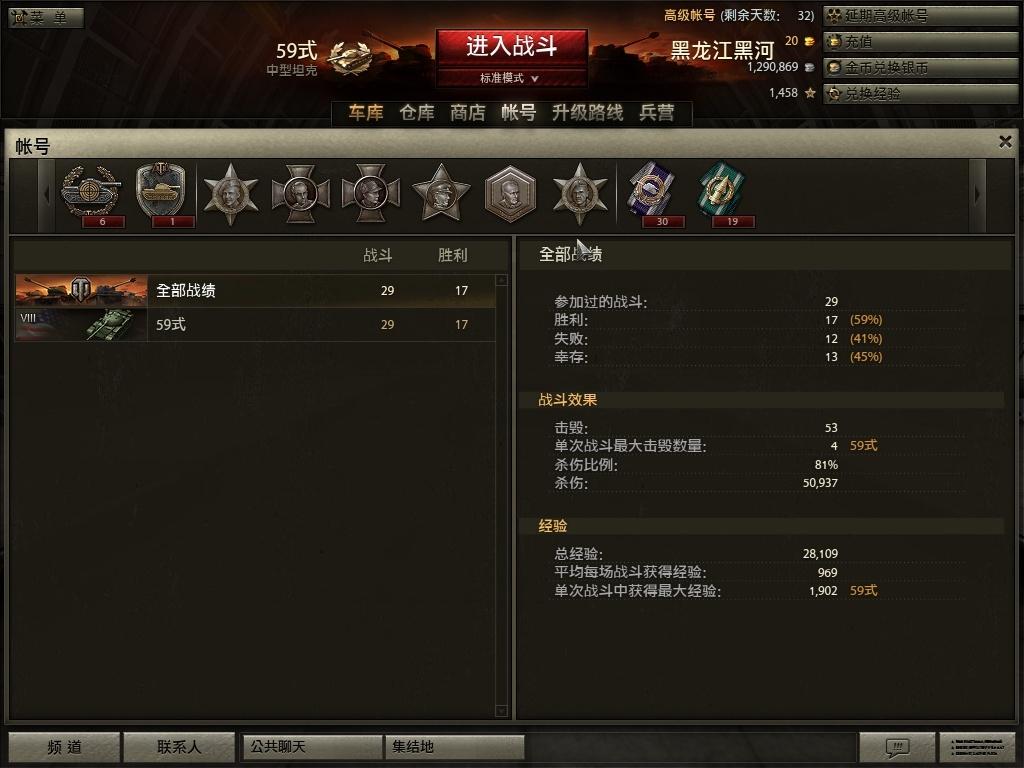Show next medals with the right arrow
Image resolution: width=1024 pixels, height=768 pixels.
977,195
